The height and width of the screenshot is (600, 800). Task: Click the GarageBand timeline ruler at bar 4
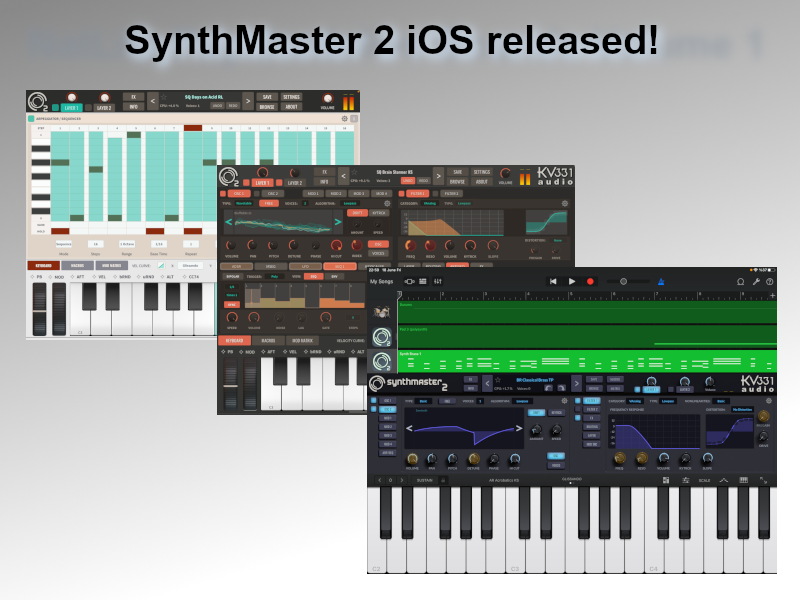pos(528,295)
